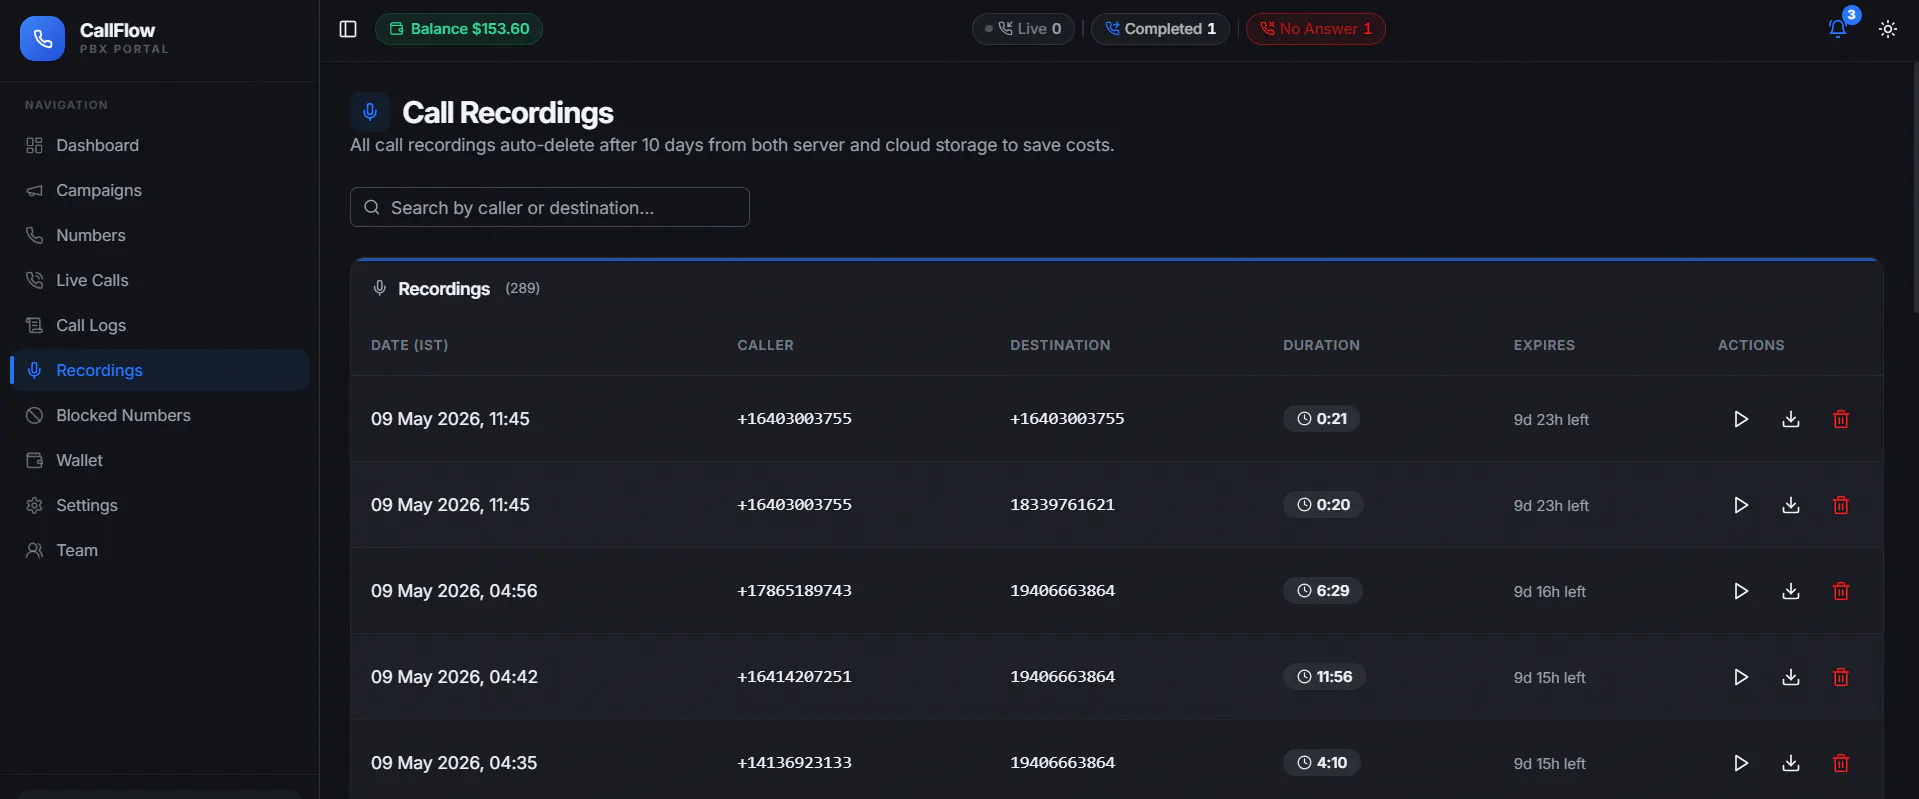Go to the Settings page
Viewport: 1919px width, 799px height.
coord(160,505)
